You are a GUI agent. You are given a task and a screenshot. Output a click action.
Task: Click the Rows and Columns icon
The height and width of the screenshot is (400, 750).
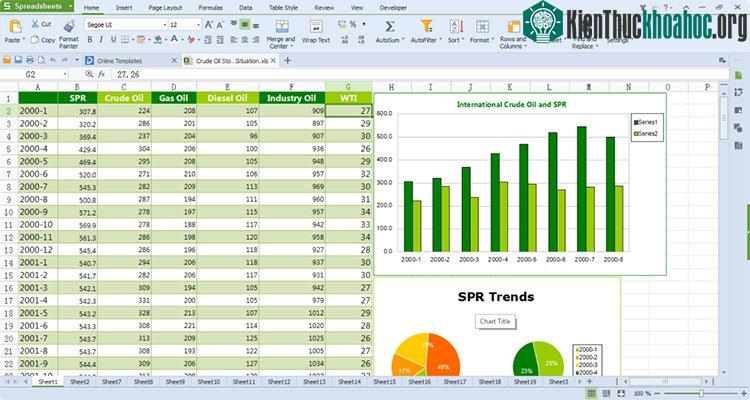point(513,26)
